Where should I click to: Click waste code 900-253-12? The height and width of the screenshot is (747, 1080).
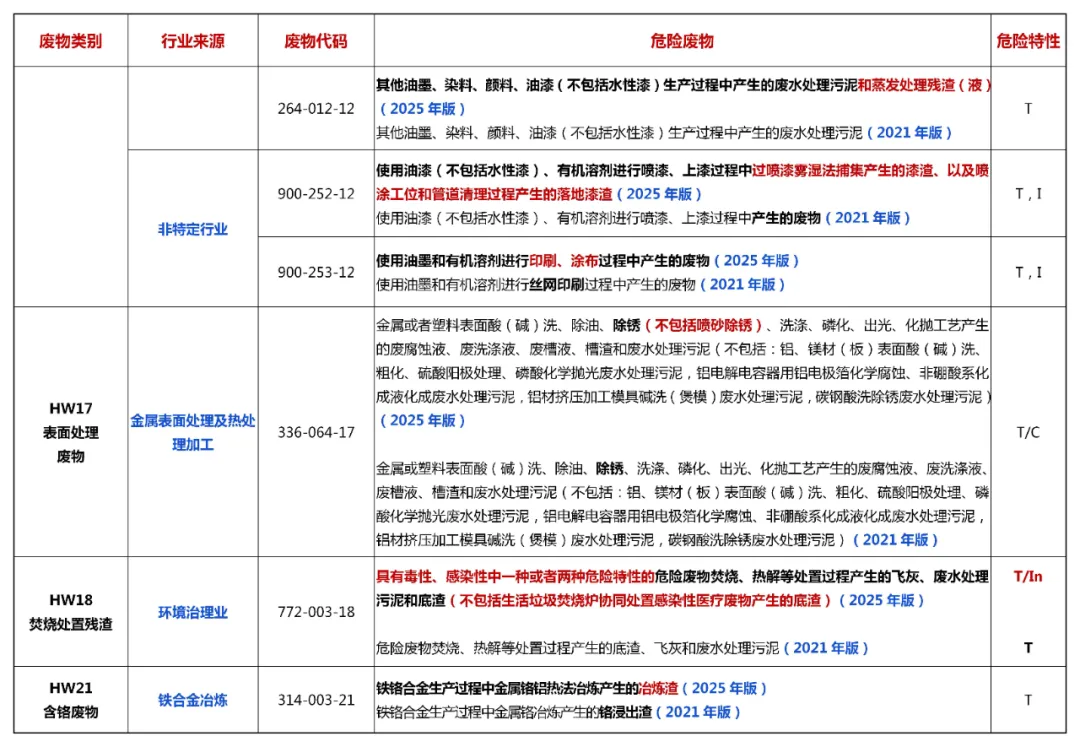tap(316, 272)
